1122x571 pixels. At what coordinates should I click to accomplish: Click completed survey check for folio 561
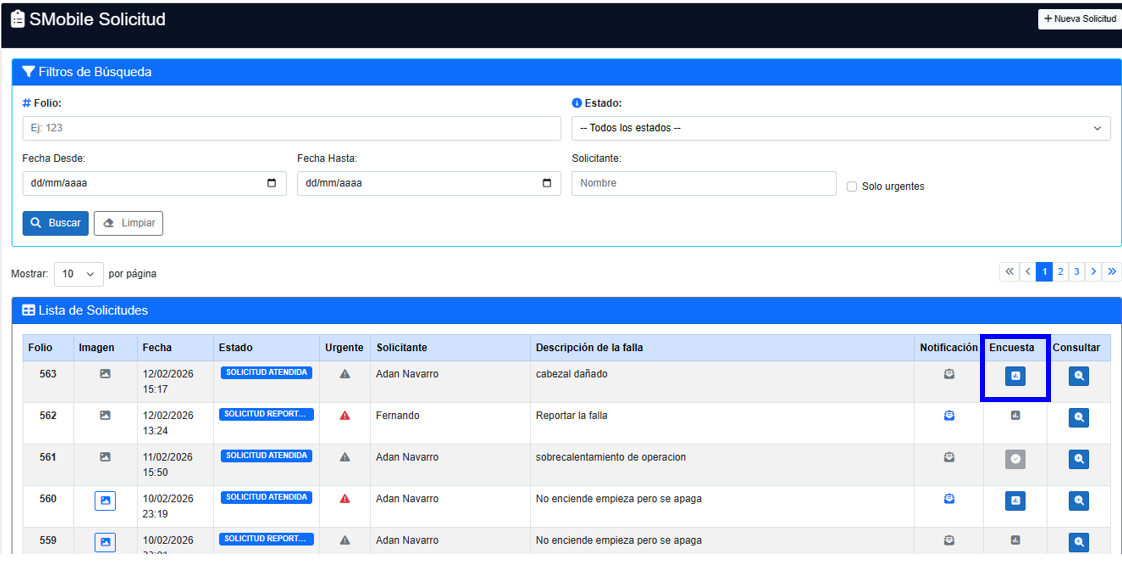(1015, 459)
